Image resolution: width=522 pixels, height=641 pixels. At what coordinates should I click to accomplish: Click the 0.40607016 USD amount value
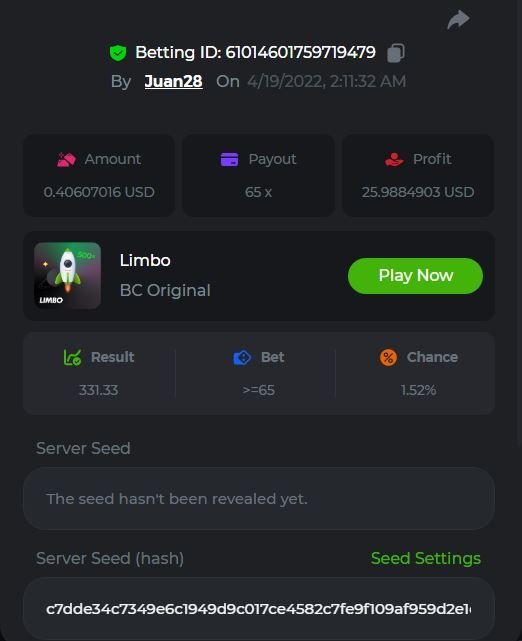[99, 192]
